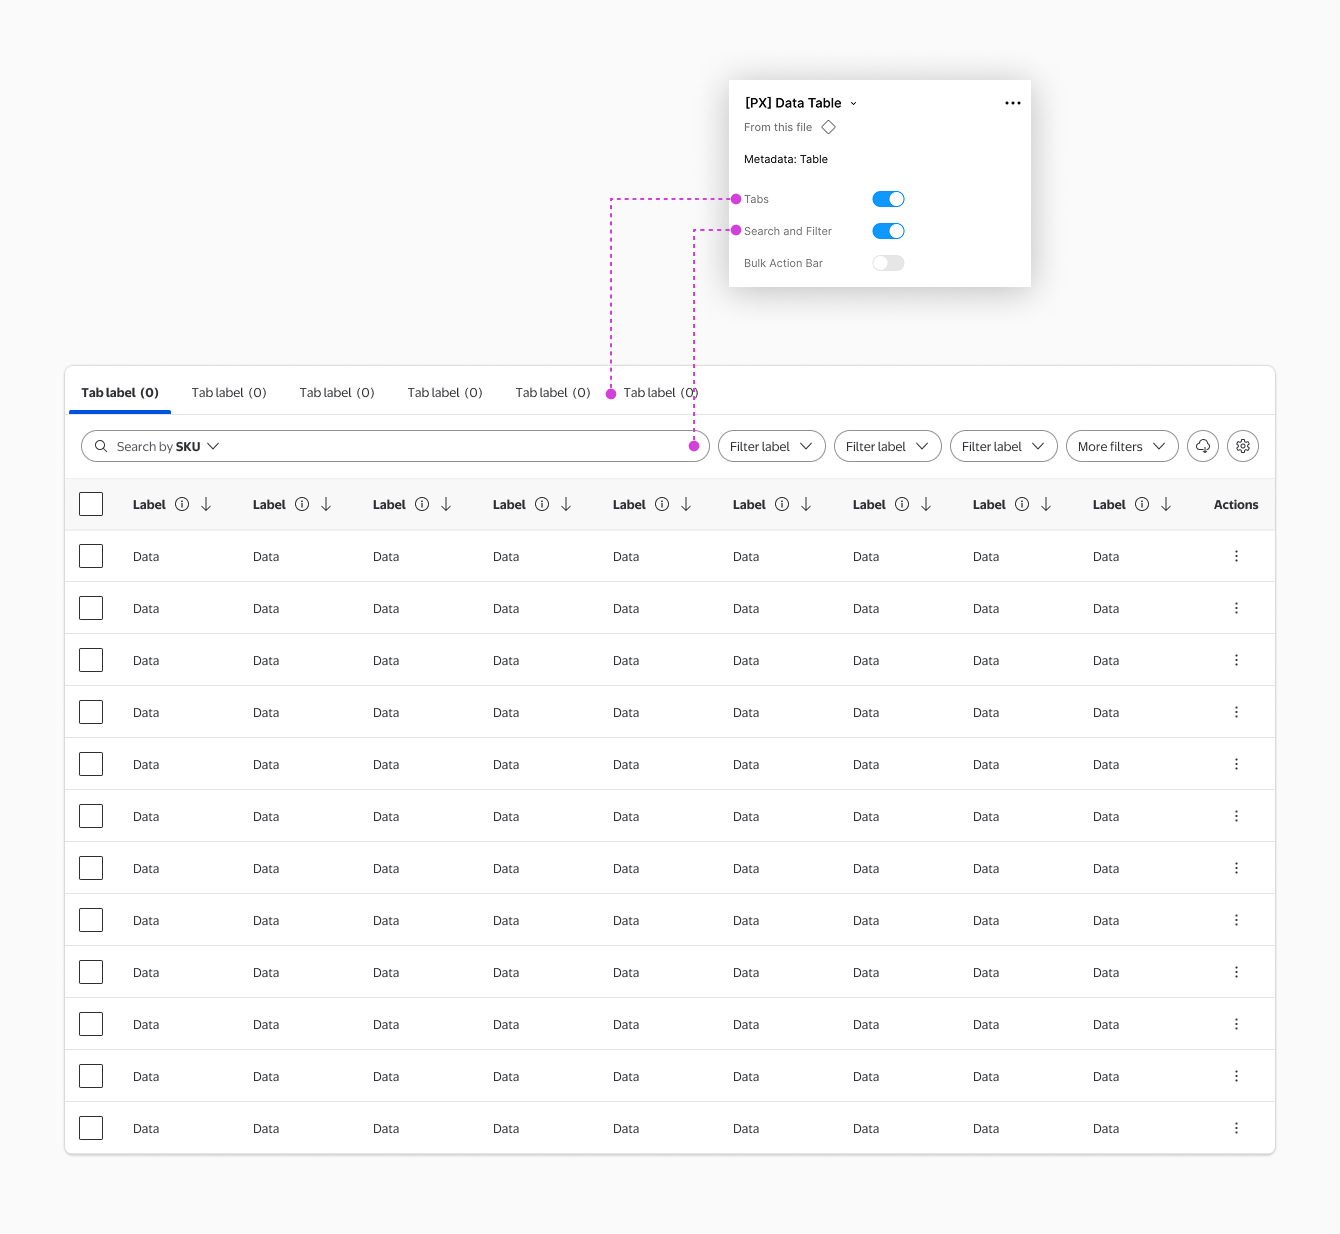Screen dimensions: 1340x1234
Task: Click the diamond icon beside From this file
Action: (x=828, y=127)
